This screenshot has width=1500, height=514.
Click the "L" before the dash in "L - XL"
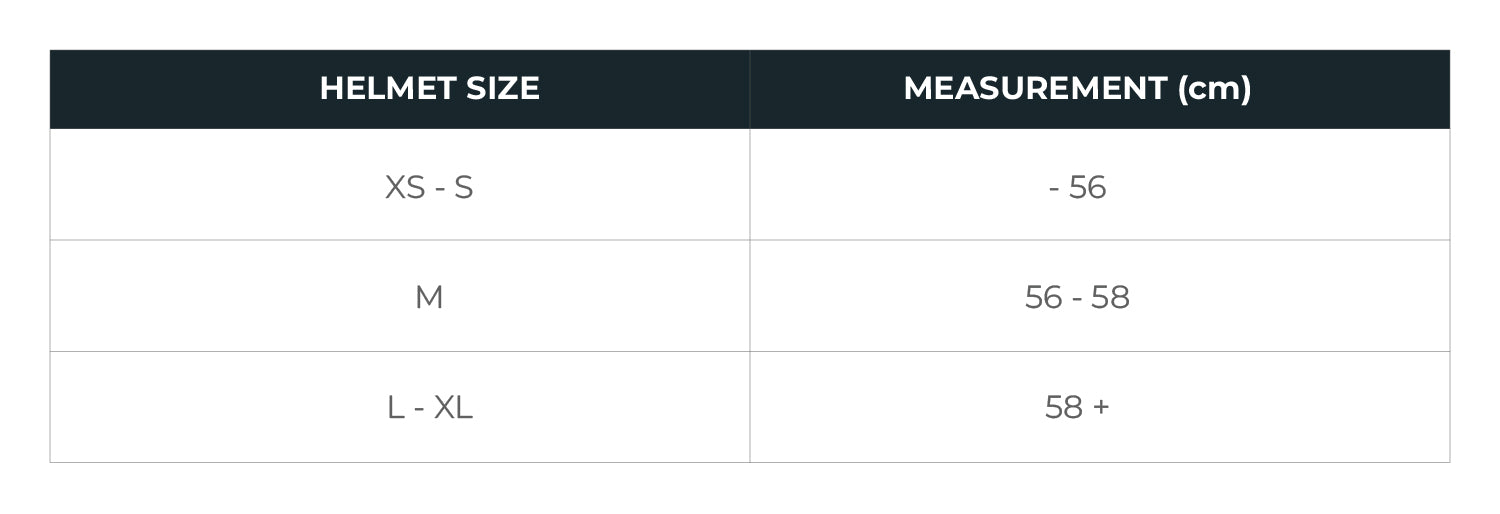[395, 407]
